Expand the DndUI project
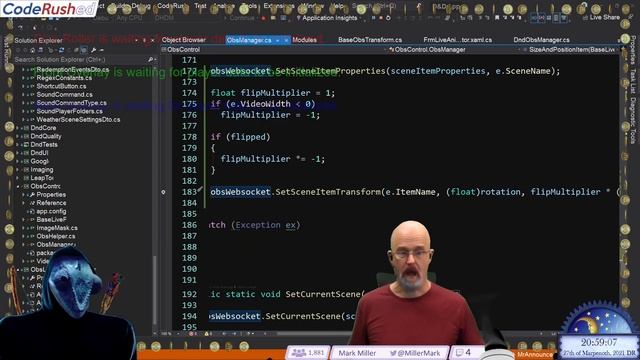This screenshot has width=640, height=360. 18,153
